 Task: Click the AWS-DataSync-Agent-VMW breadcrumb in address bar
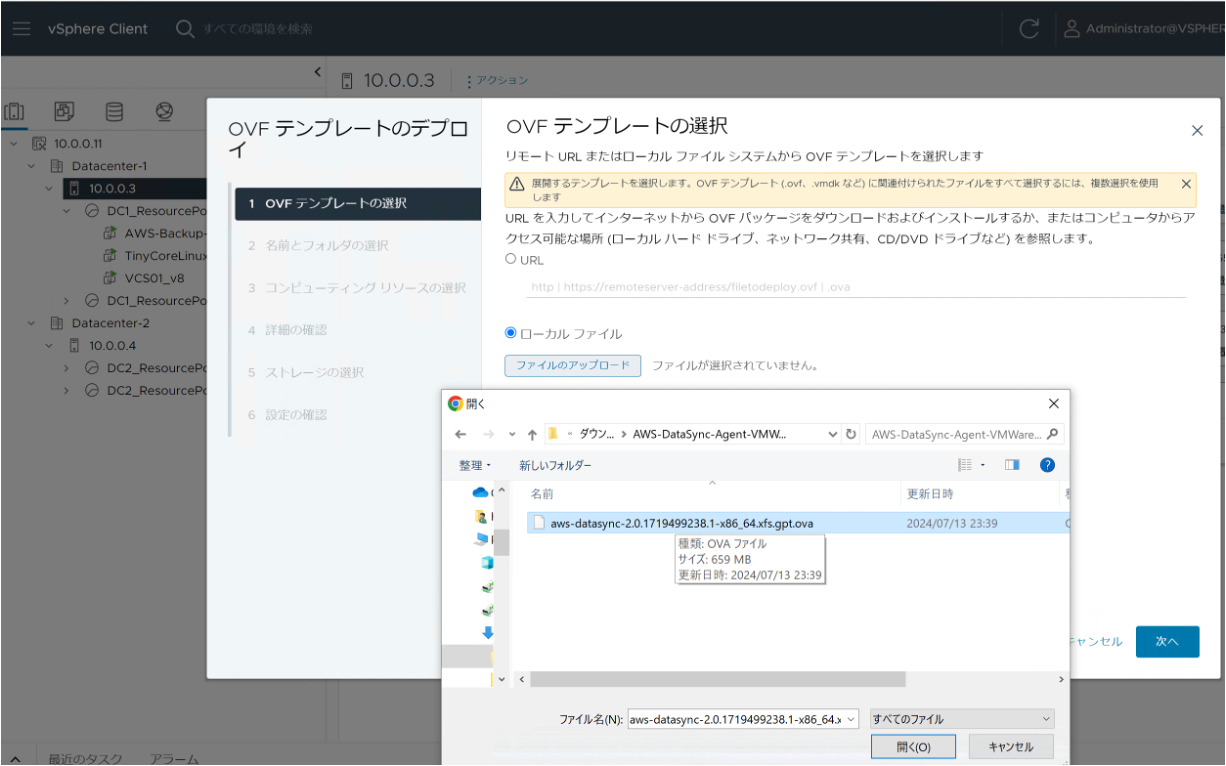(x=710, y=434)
